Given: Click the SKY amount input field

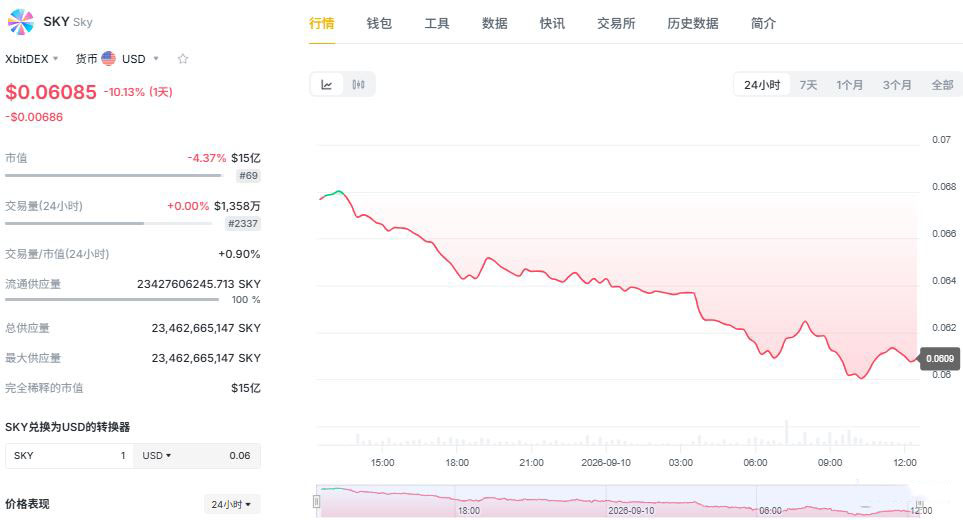Looking at the screenshot, I should [69, 456].
